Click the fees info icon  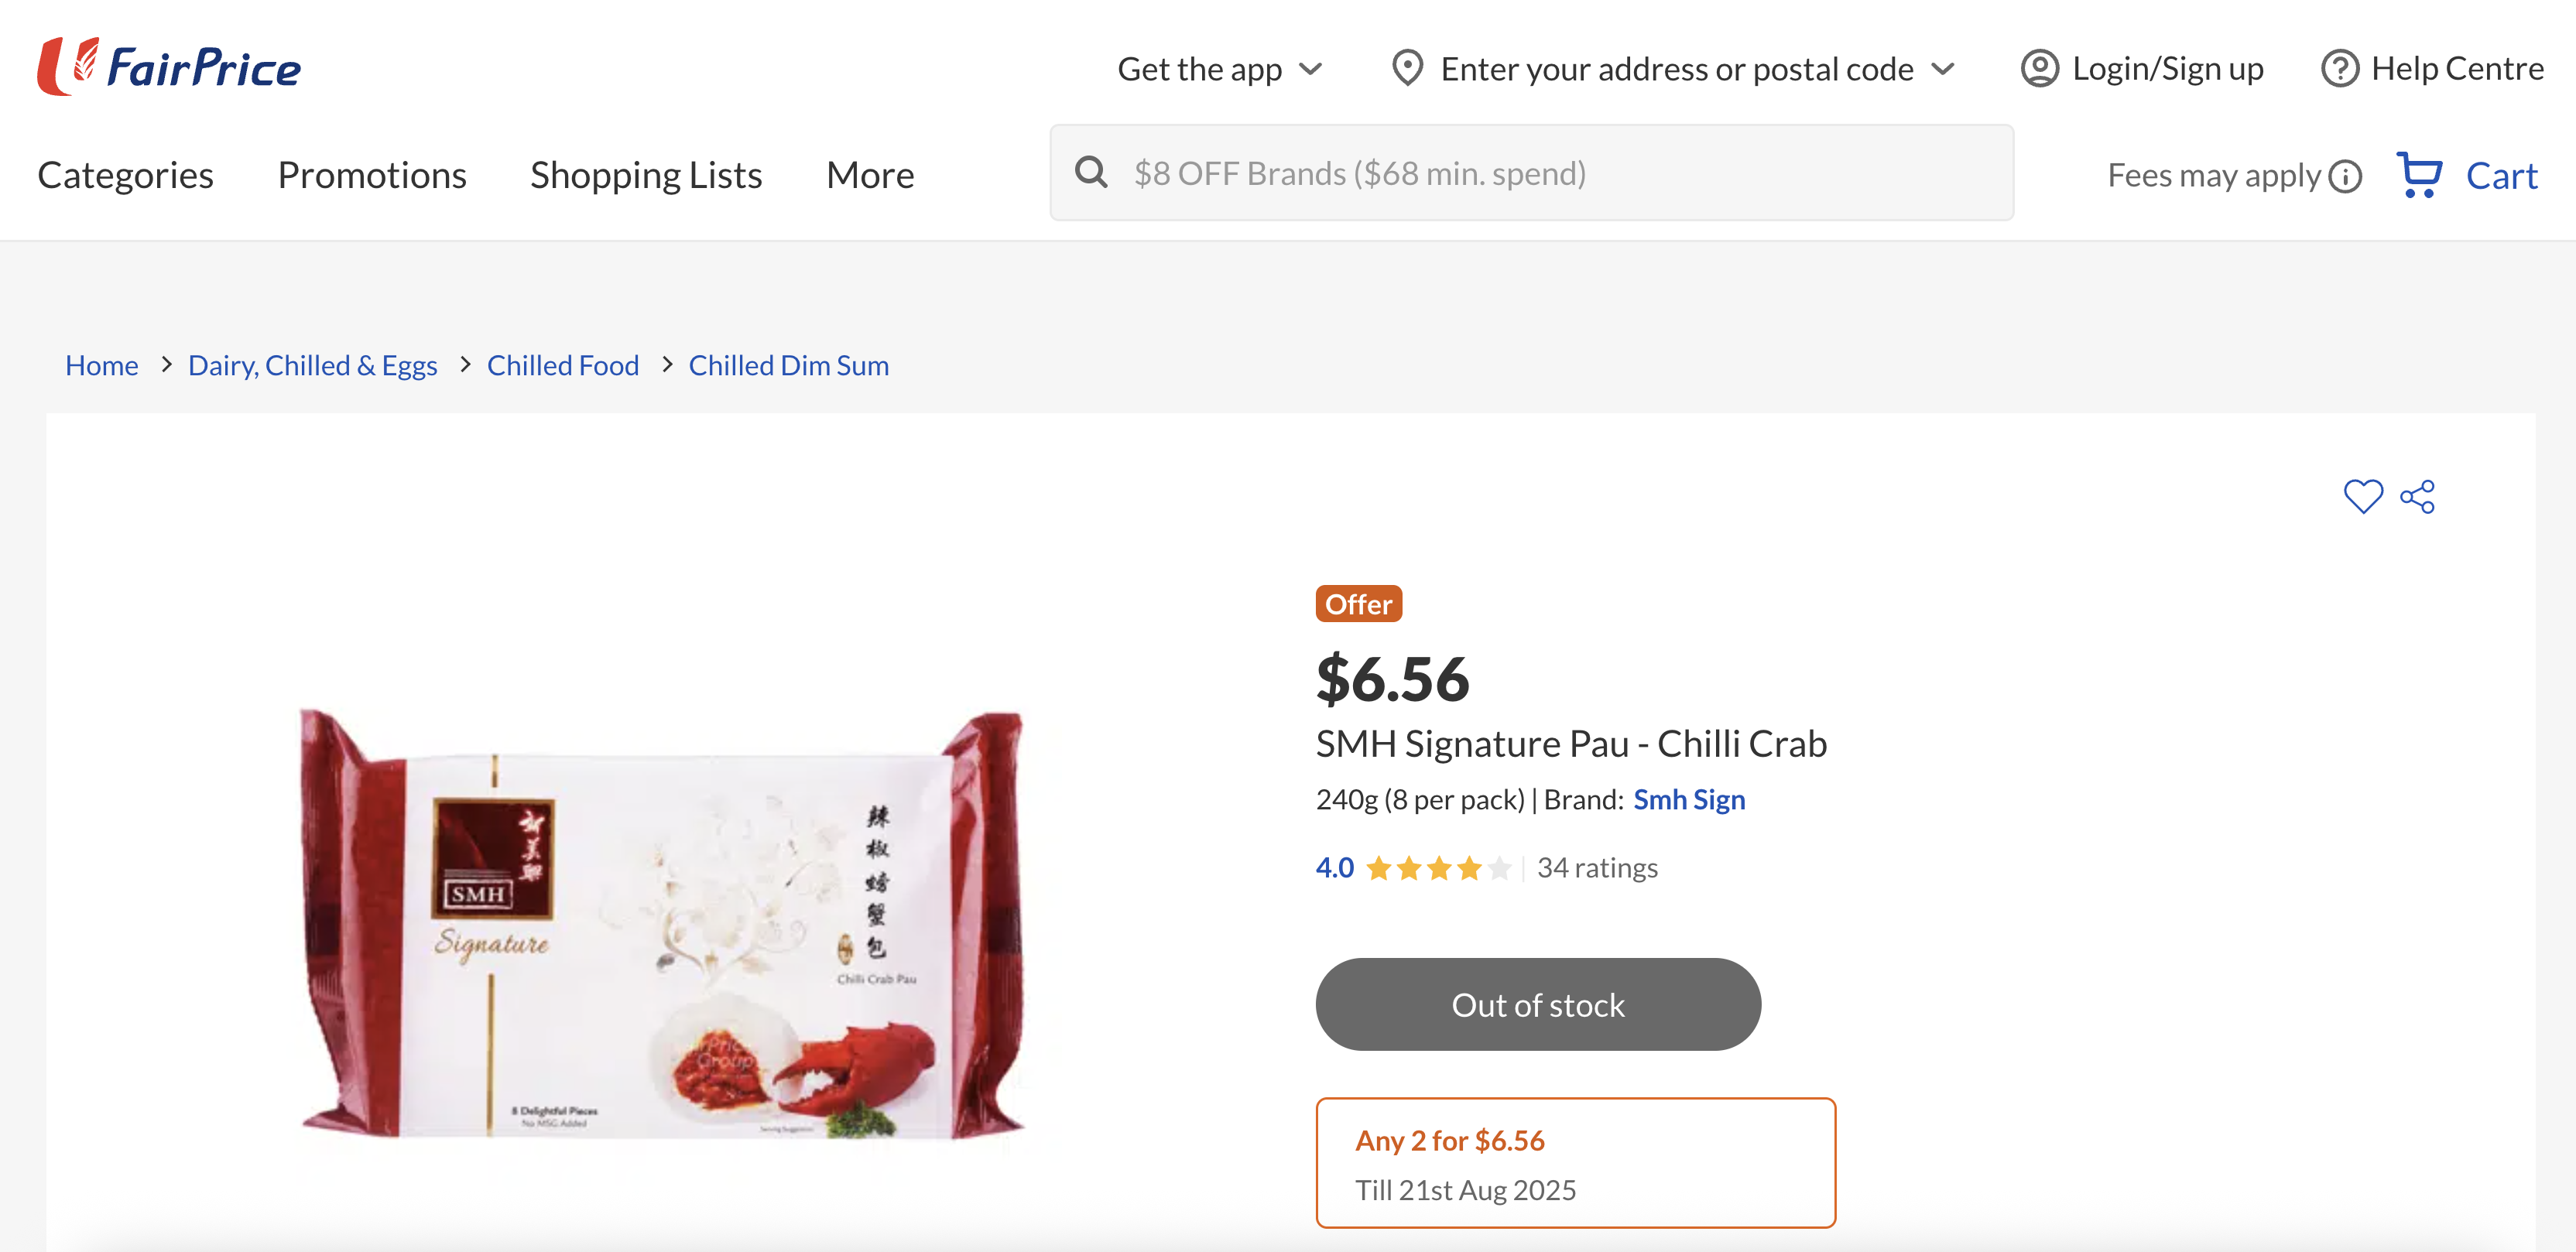coord(2345,176)
